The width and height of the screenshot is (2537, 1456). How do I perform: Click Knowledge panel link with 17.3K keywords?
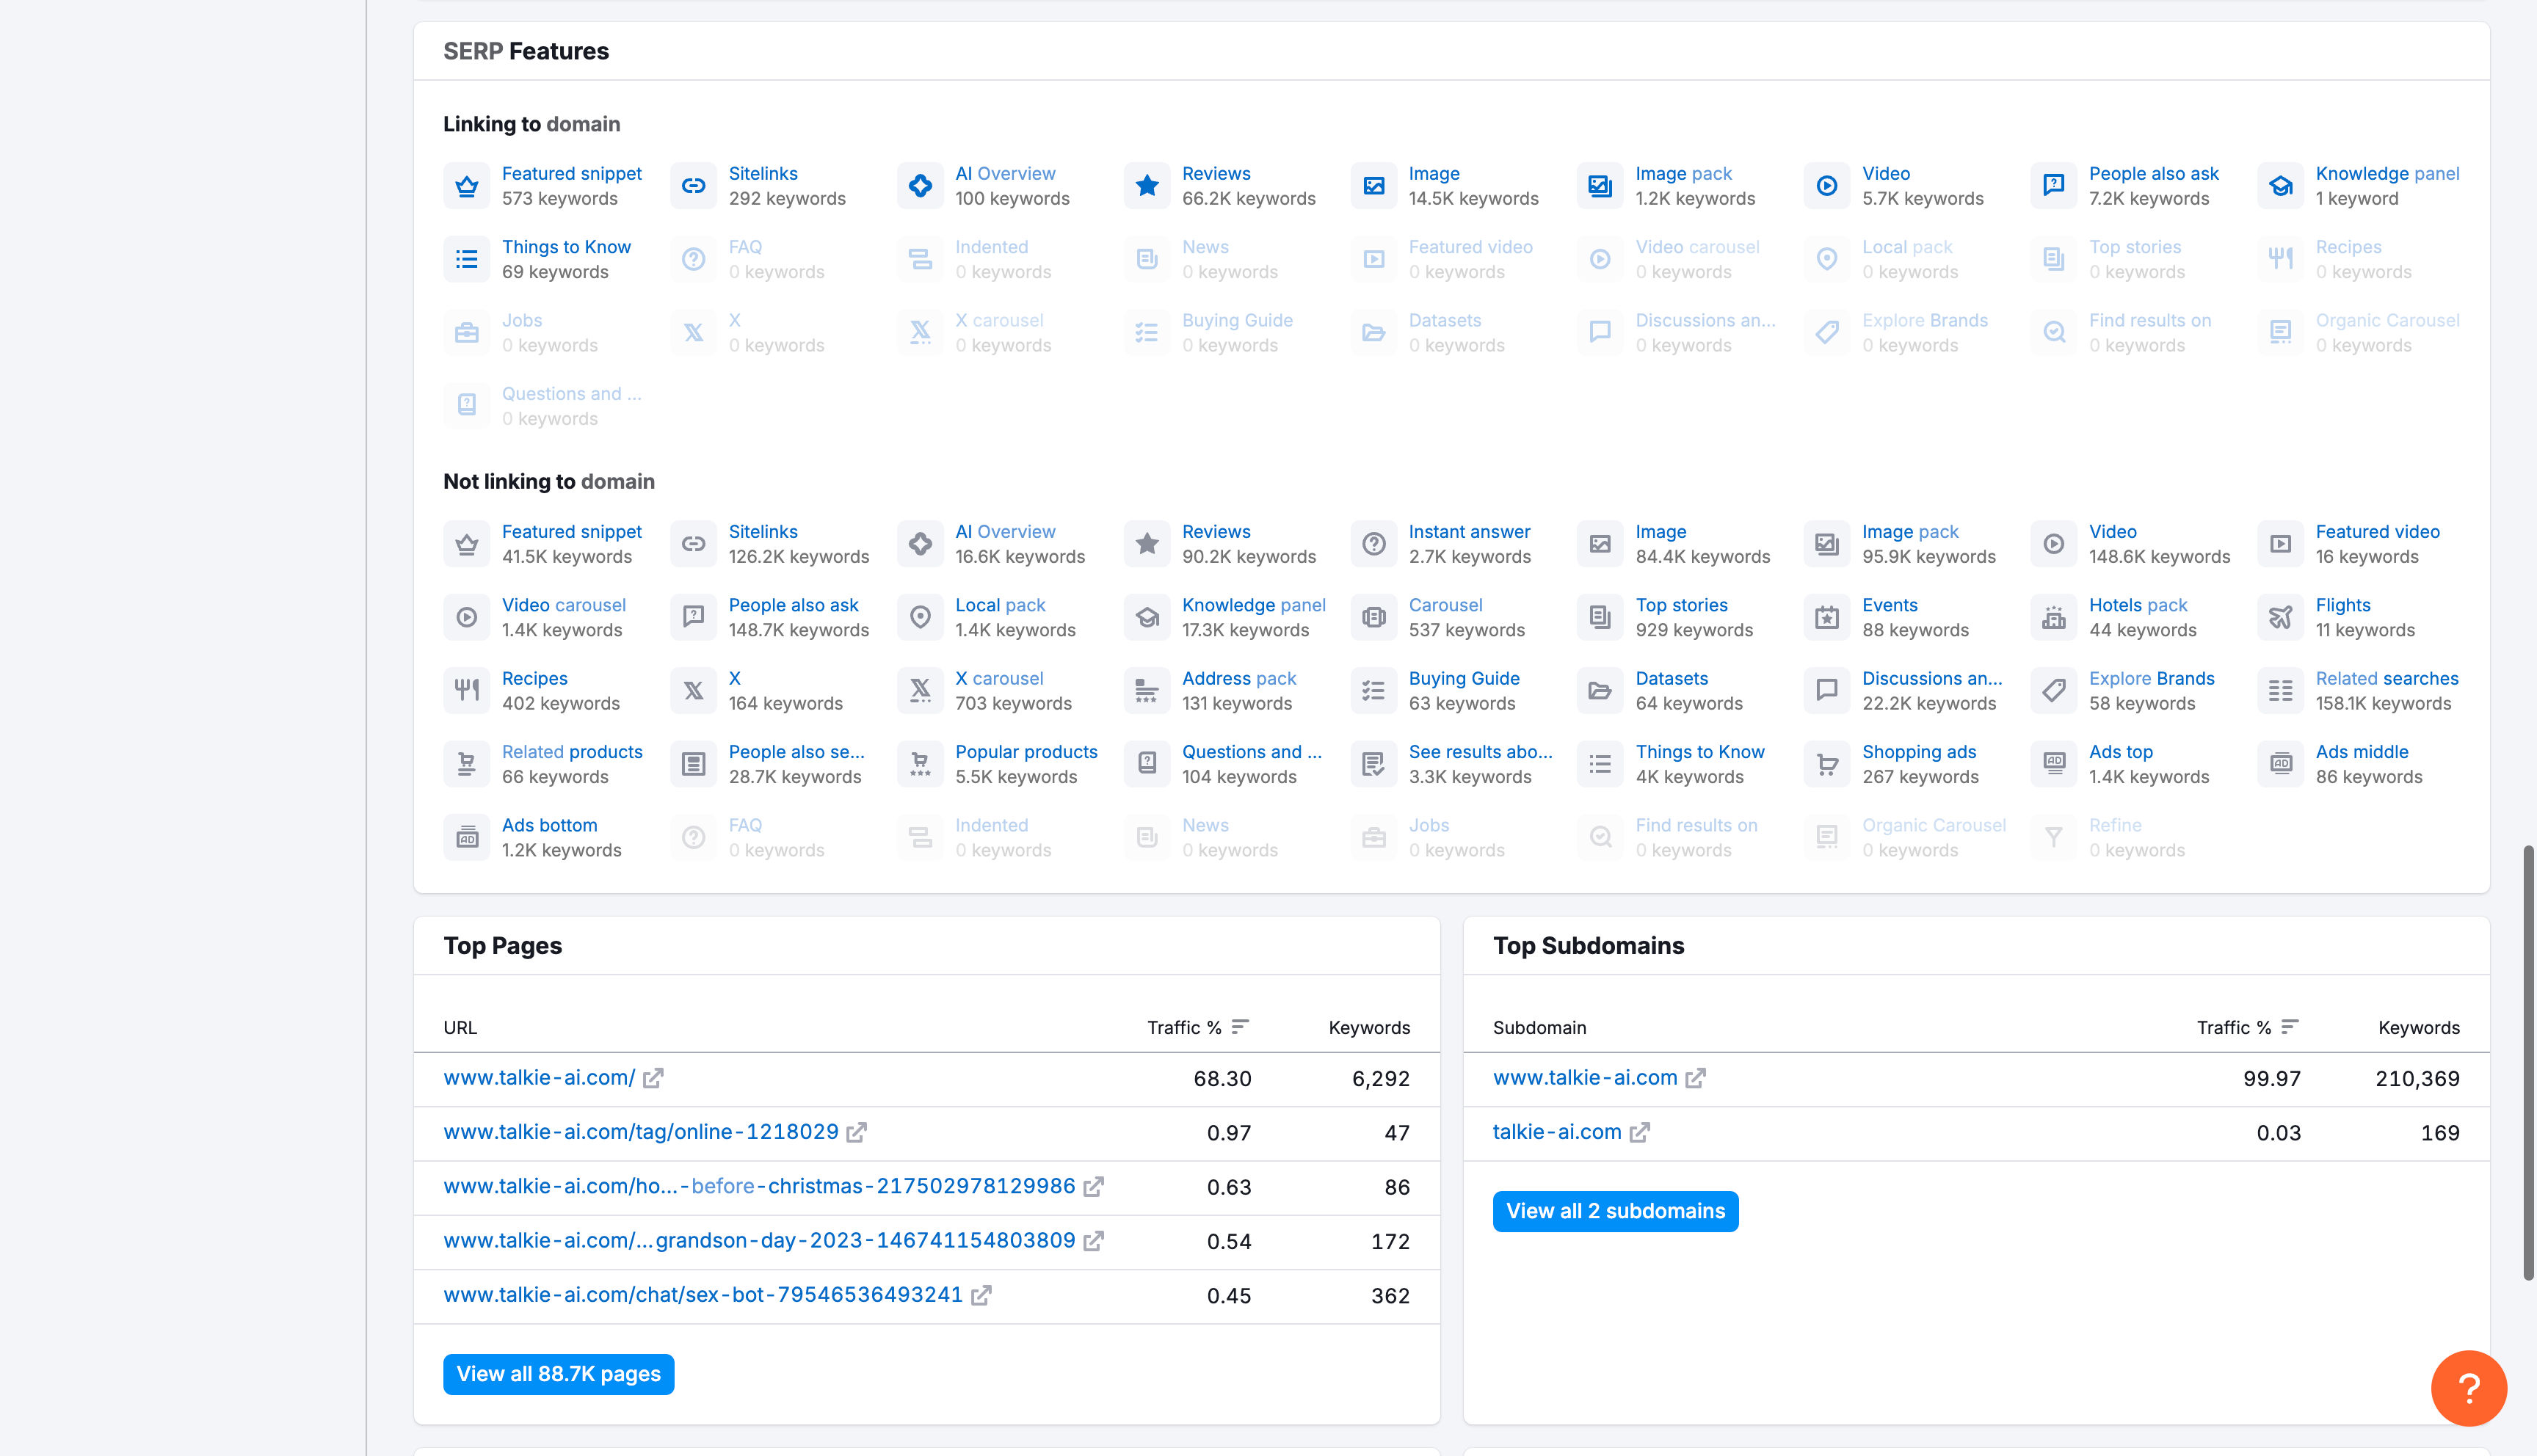[x=1254, y=605]
